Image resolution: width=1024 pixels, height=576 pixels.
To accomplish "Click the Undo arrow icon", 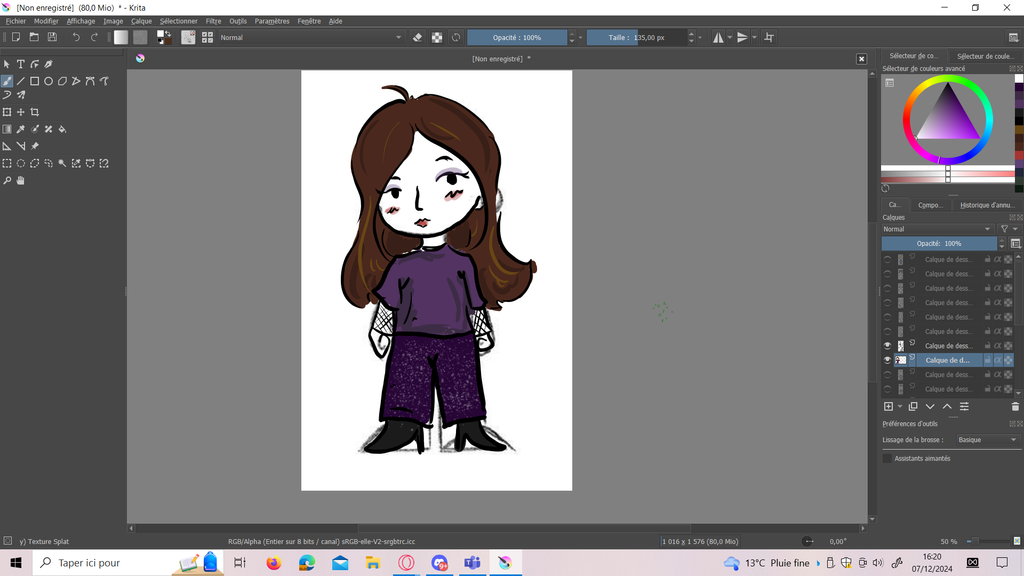I will (x=76, y=37).
